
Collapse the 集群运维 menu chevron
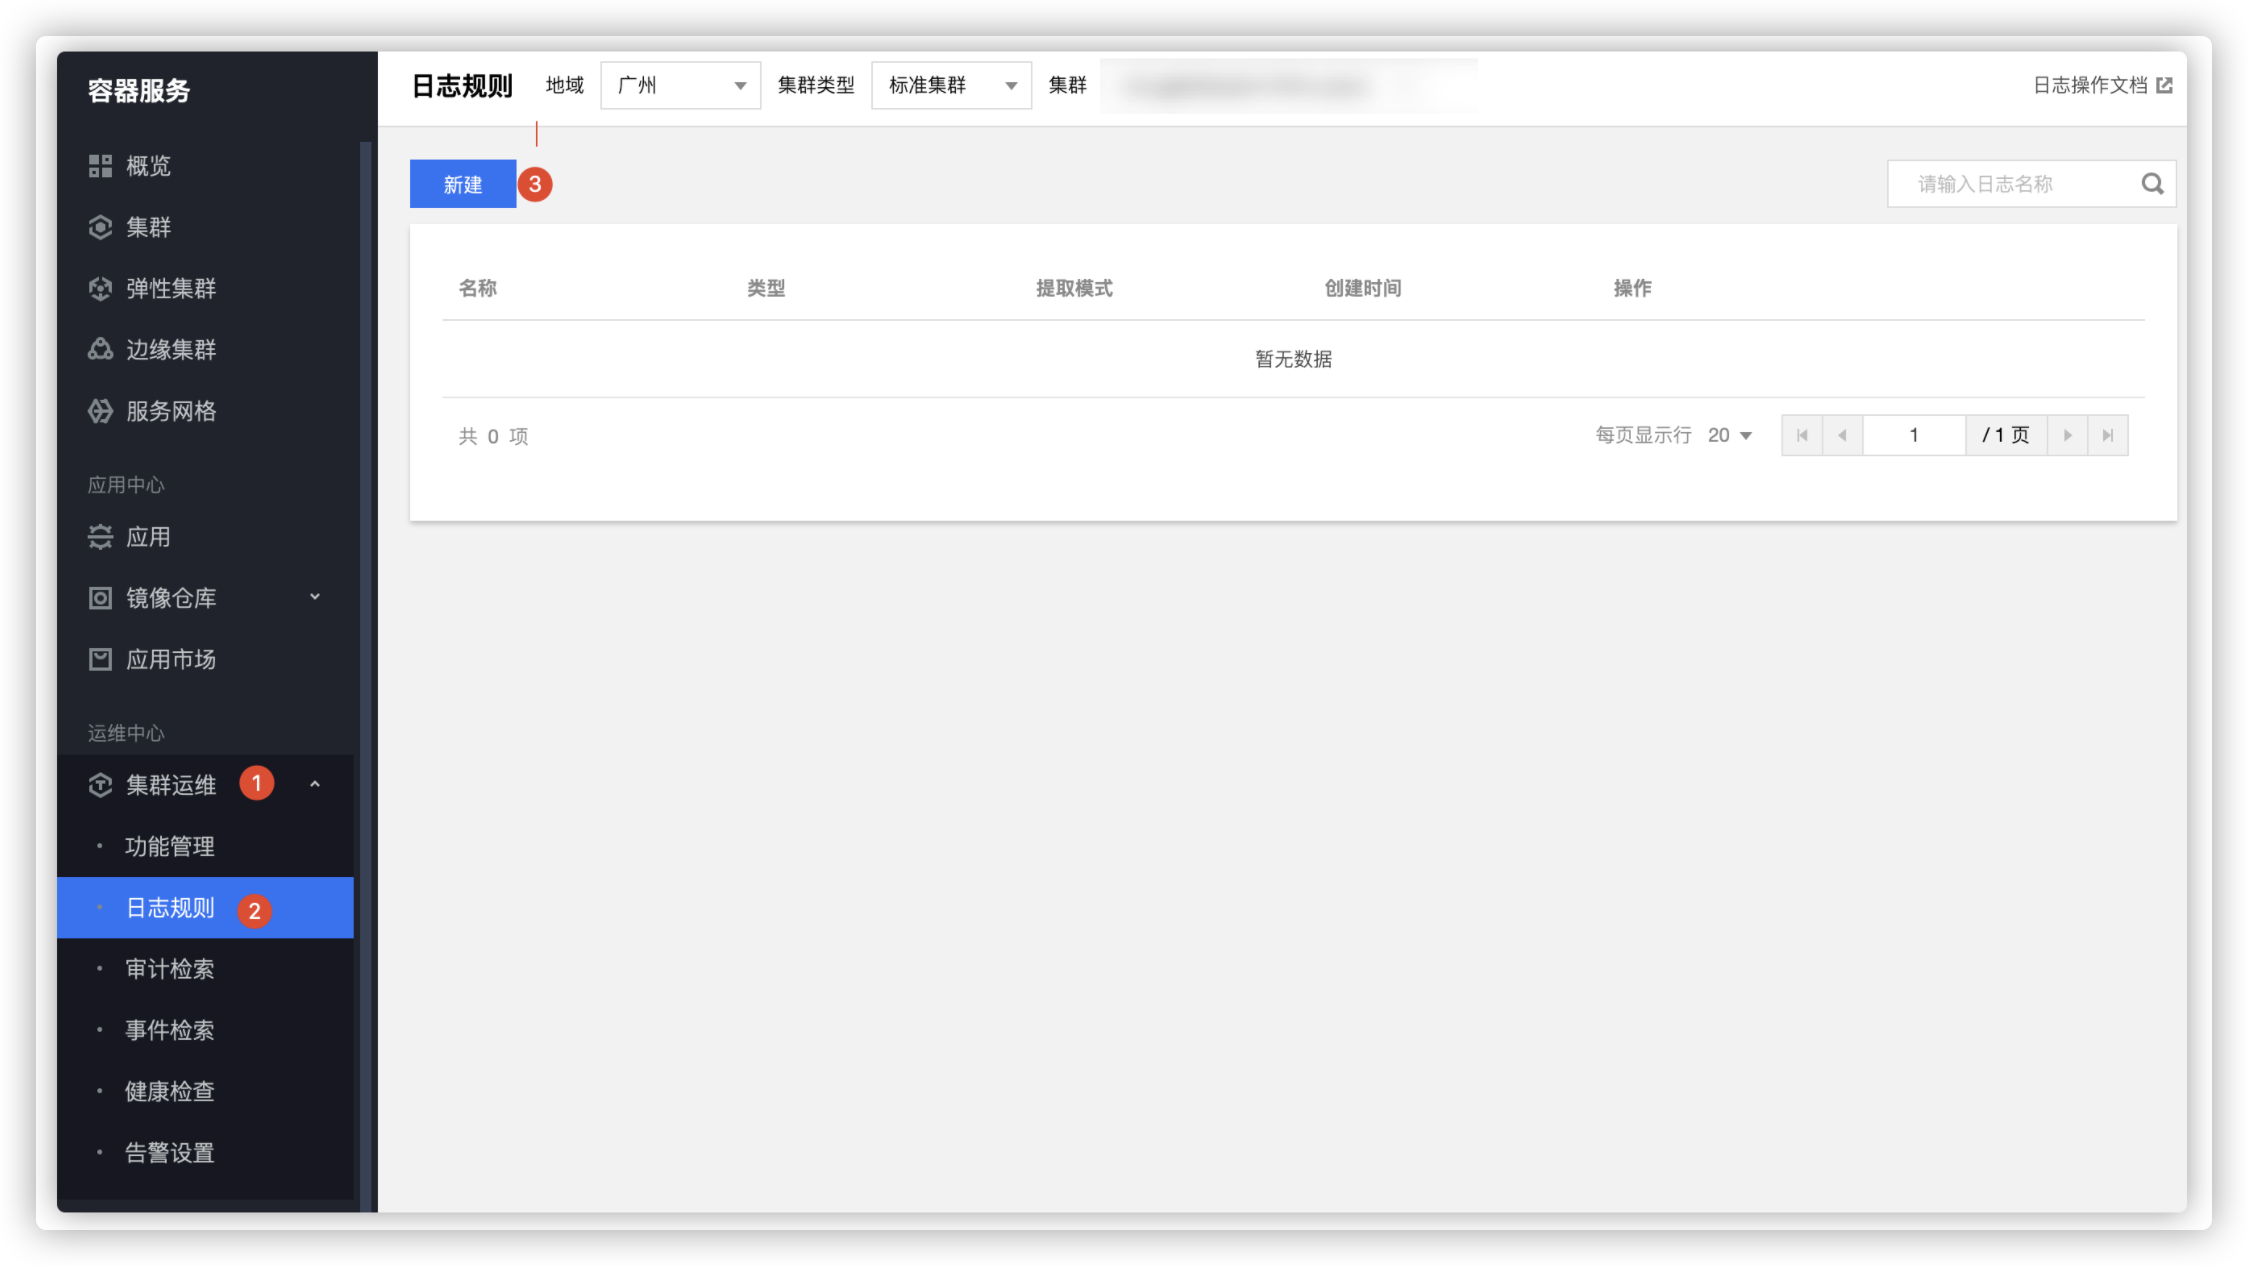coord(315,784)
